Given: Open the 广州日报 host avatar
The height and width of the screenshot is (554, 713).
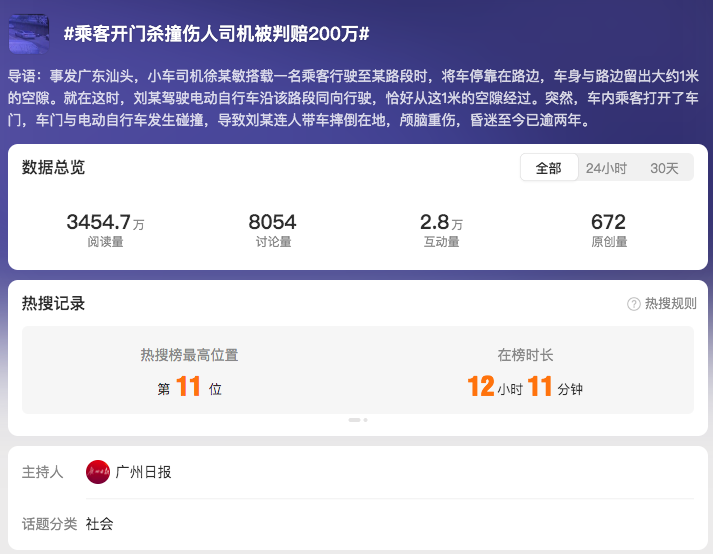Looking at the screenshot, I should point(98,472).
